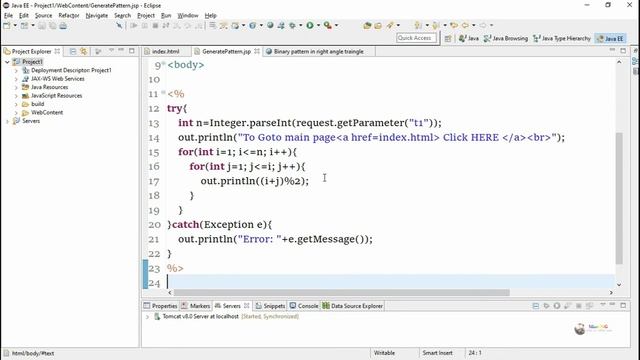Open the Window menu
This screenshot has width=640, height=360.
188,16
